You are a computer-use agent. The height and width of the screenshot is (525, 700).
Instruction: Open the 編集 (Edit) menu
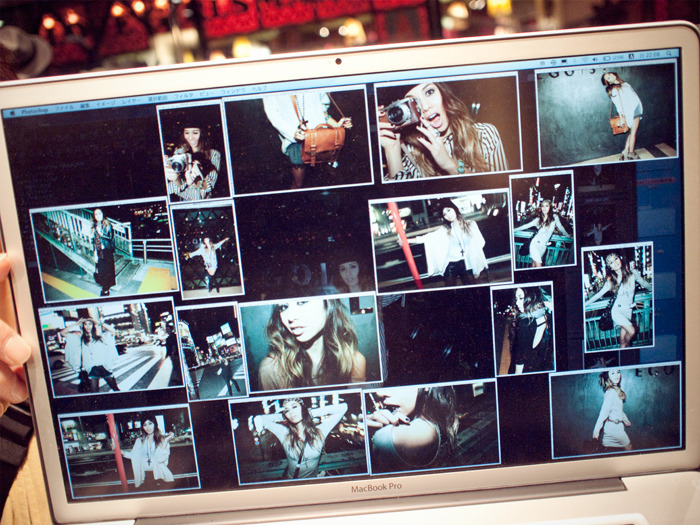(85, 106)
